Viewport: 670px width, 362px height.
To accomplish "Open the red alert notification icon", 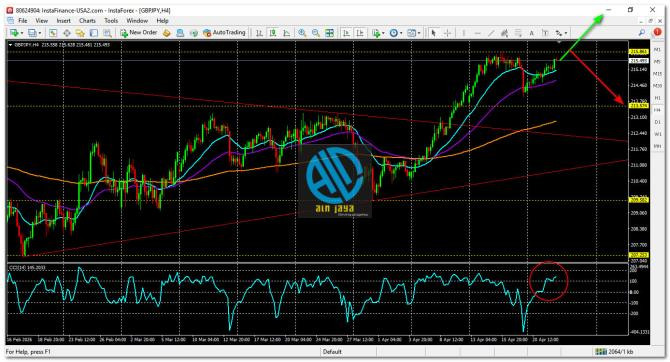I will click(657, 32).
